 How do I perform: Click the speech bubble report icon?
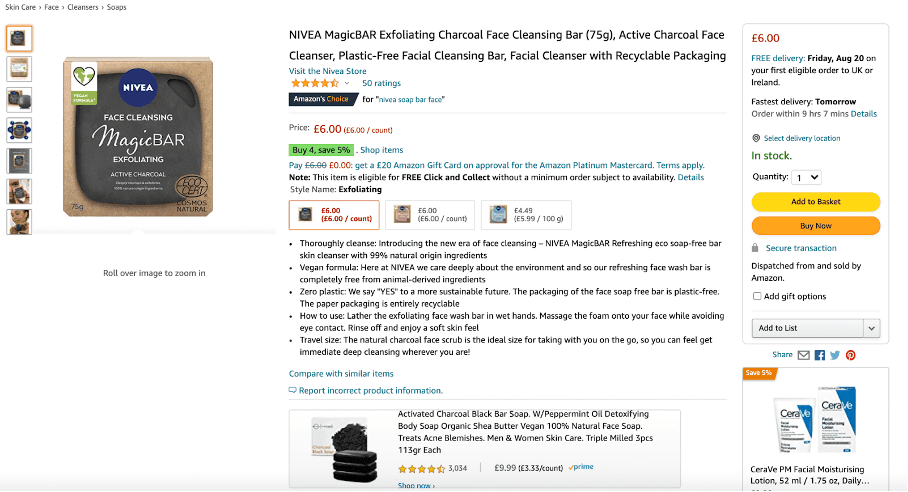[x=292, y=391]
